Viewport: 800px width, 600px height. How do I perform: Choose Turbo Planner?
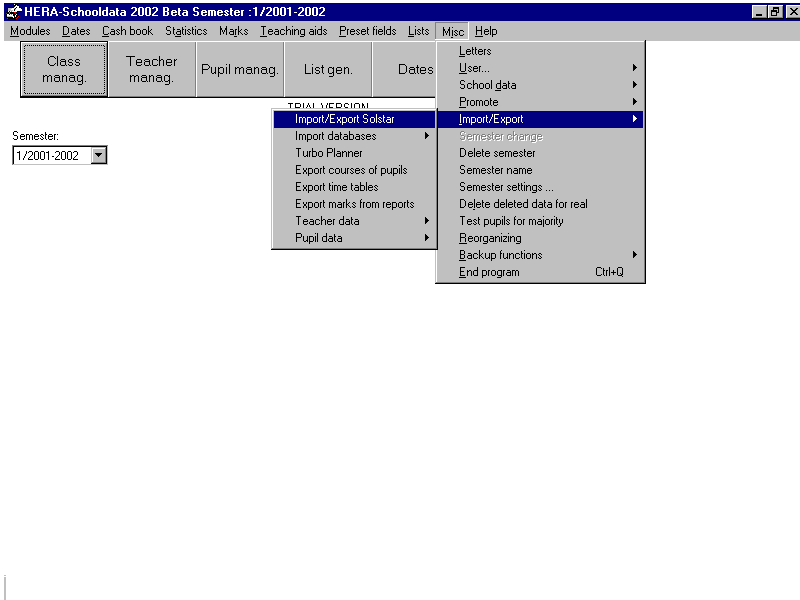tap(354, 153)
